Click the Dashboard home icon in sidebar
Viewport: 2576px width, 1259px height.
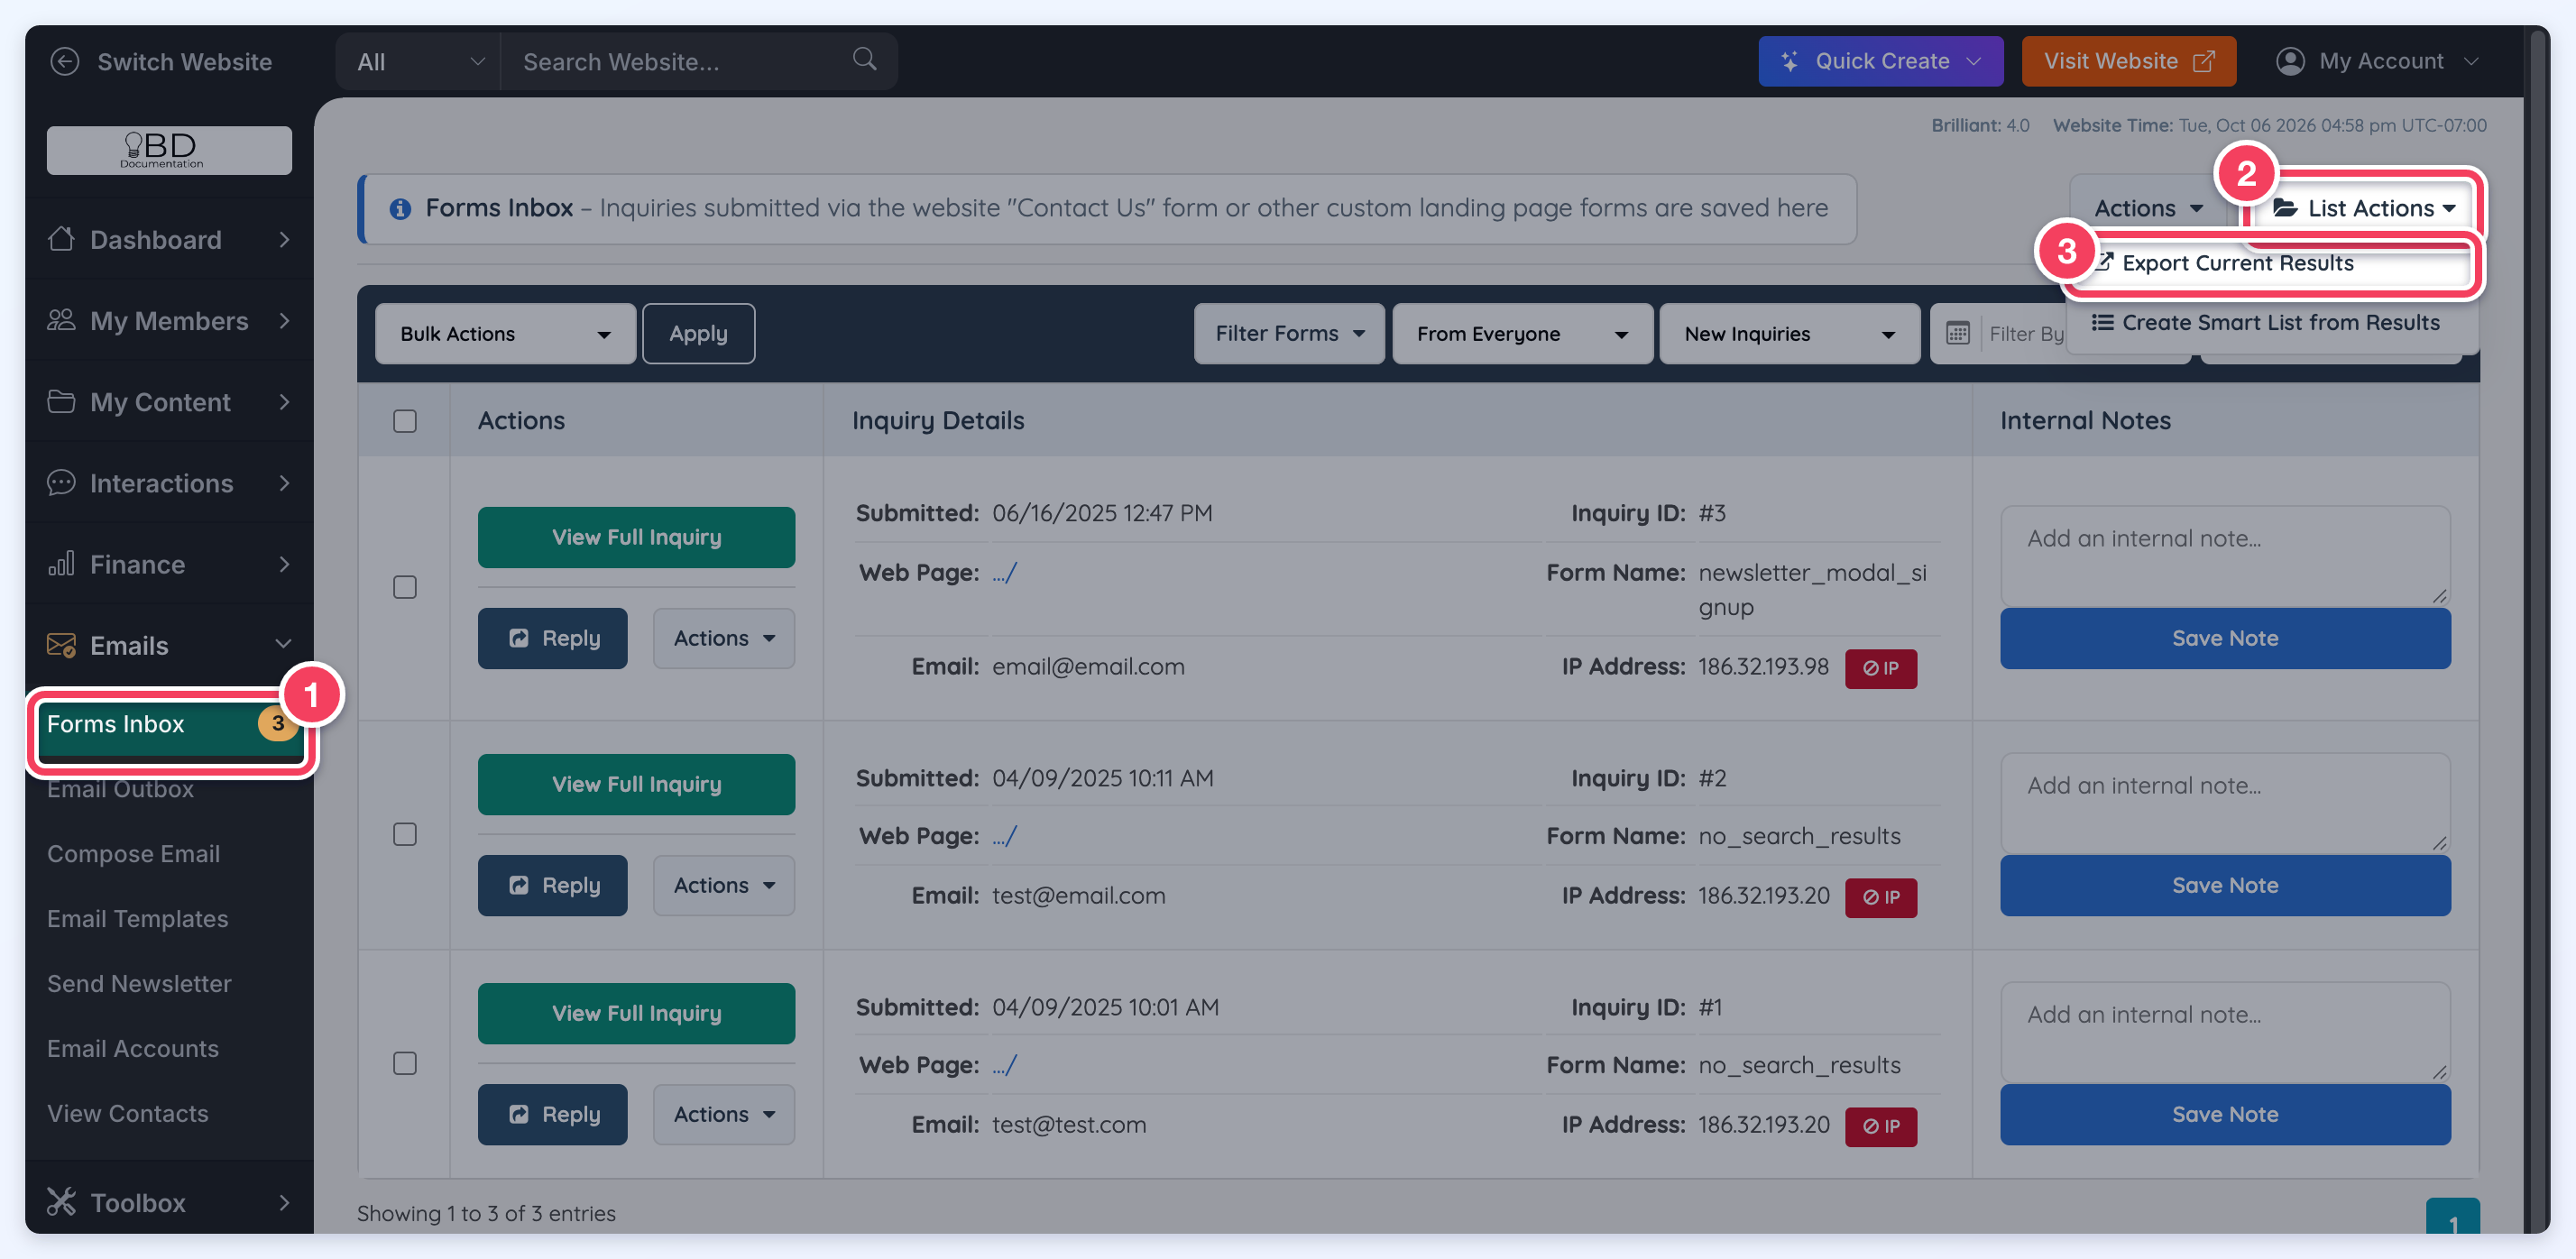(62, 239)
